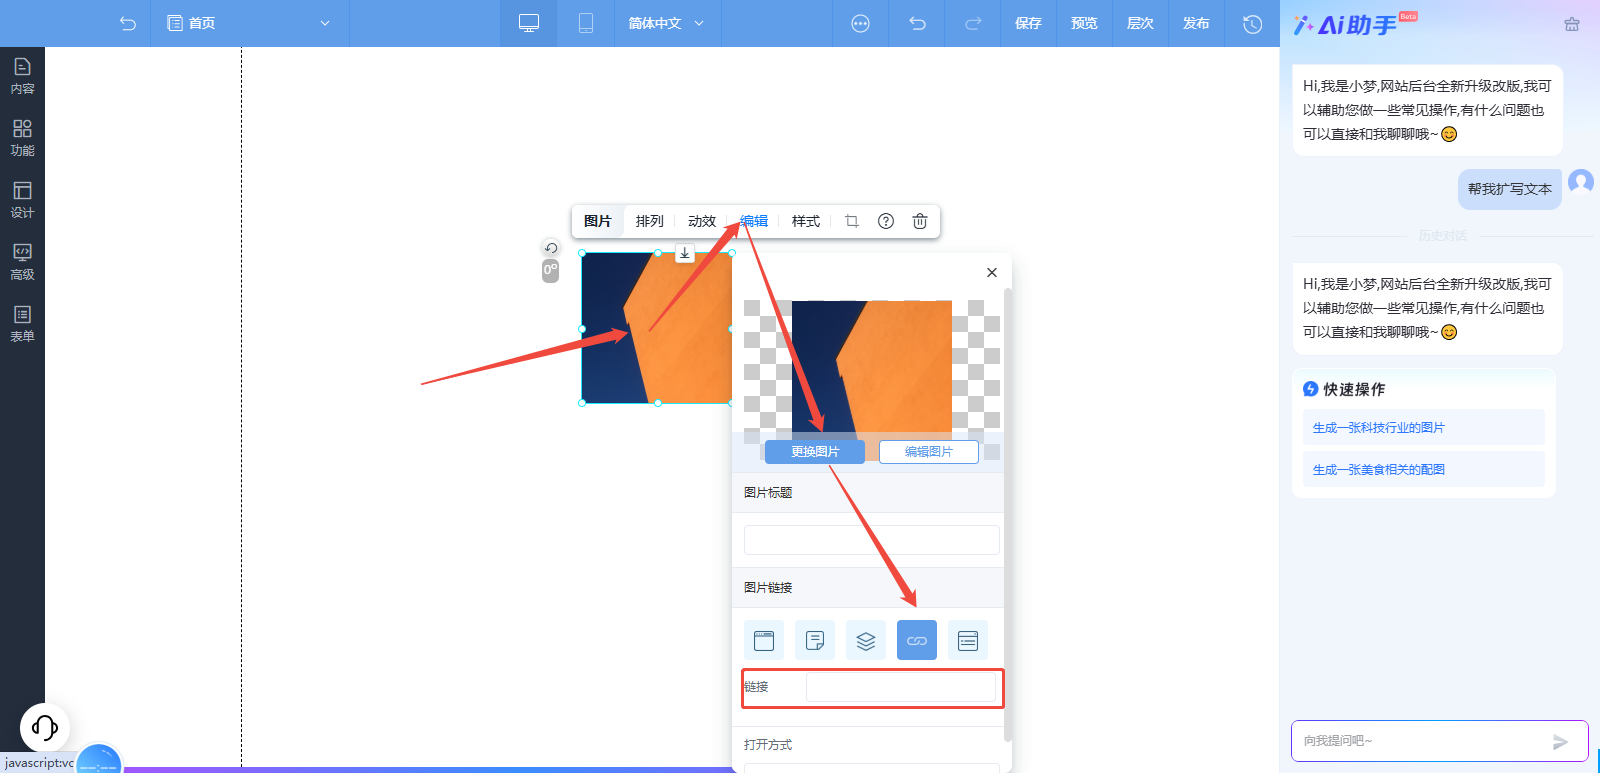Viewport: 1600px width, 773px height.
Task: Choose the page link type icon
Action: (764, 640)
